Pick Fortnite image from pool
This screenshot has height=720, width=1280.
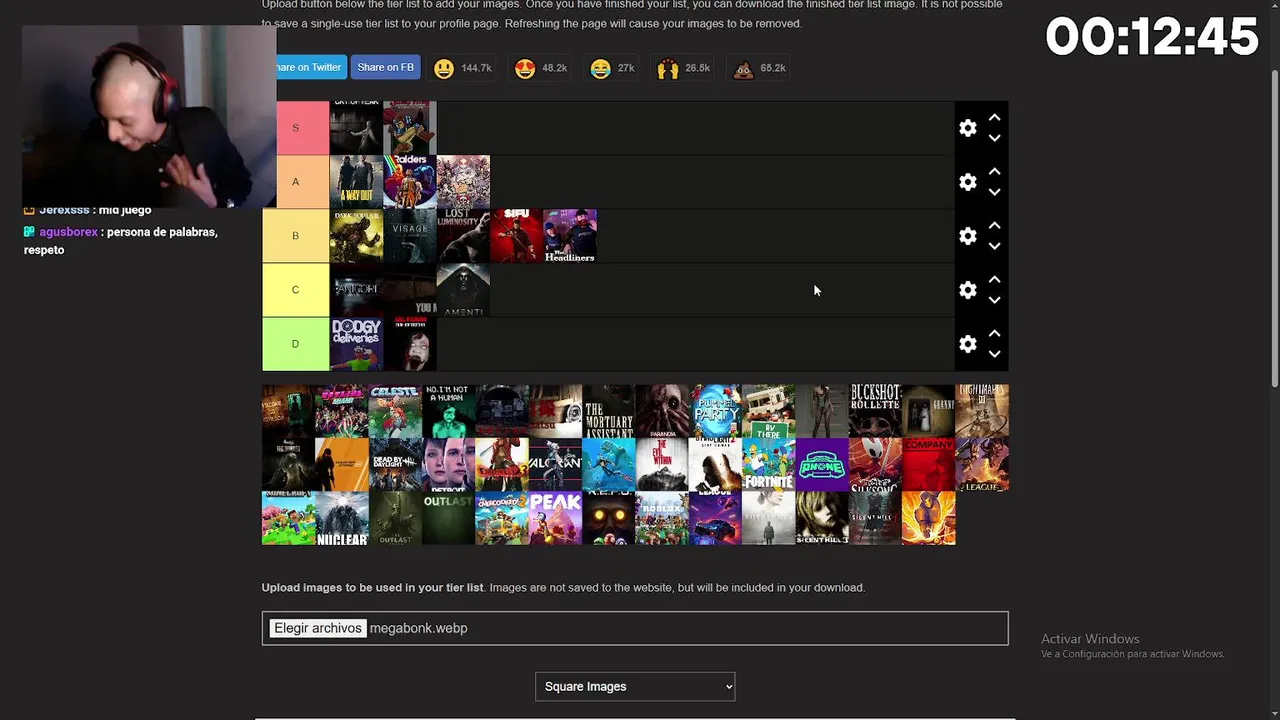768,465
